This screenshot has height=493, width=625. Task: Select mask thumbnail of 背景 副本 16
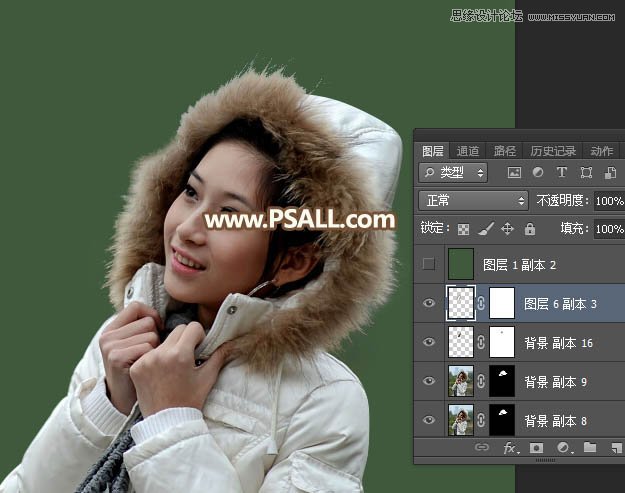point(501,342)
